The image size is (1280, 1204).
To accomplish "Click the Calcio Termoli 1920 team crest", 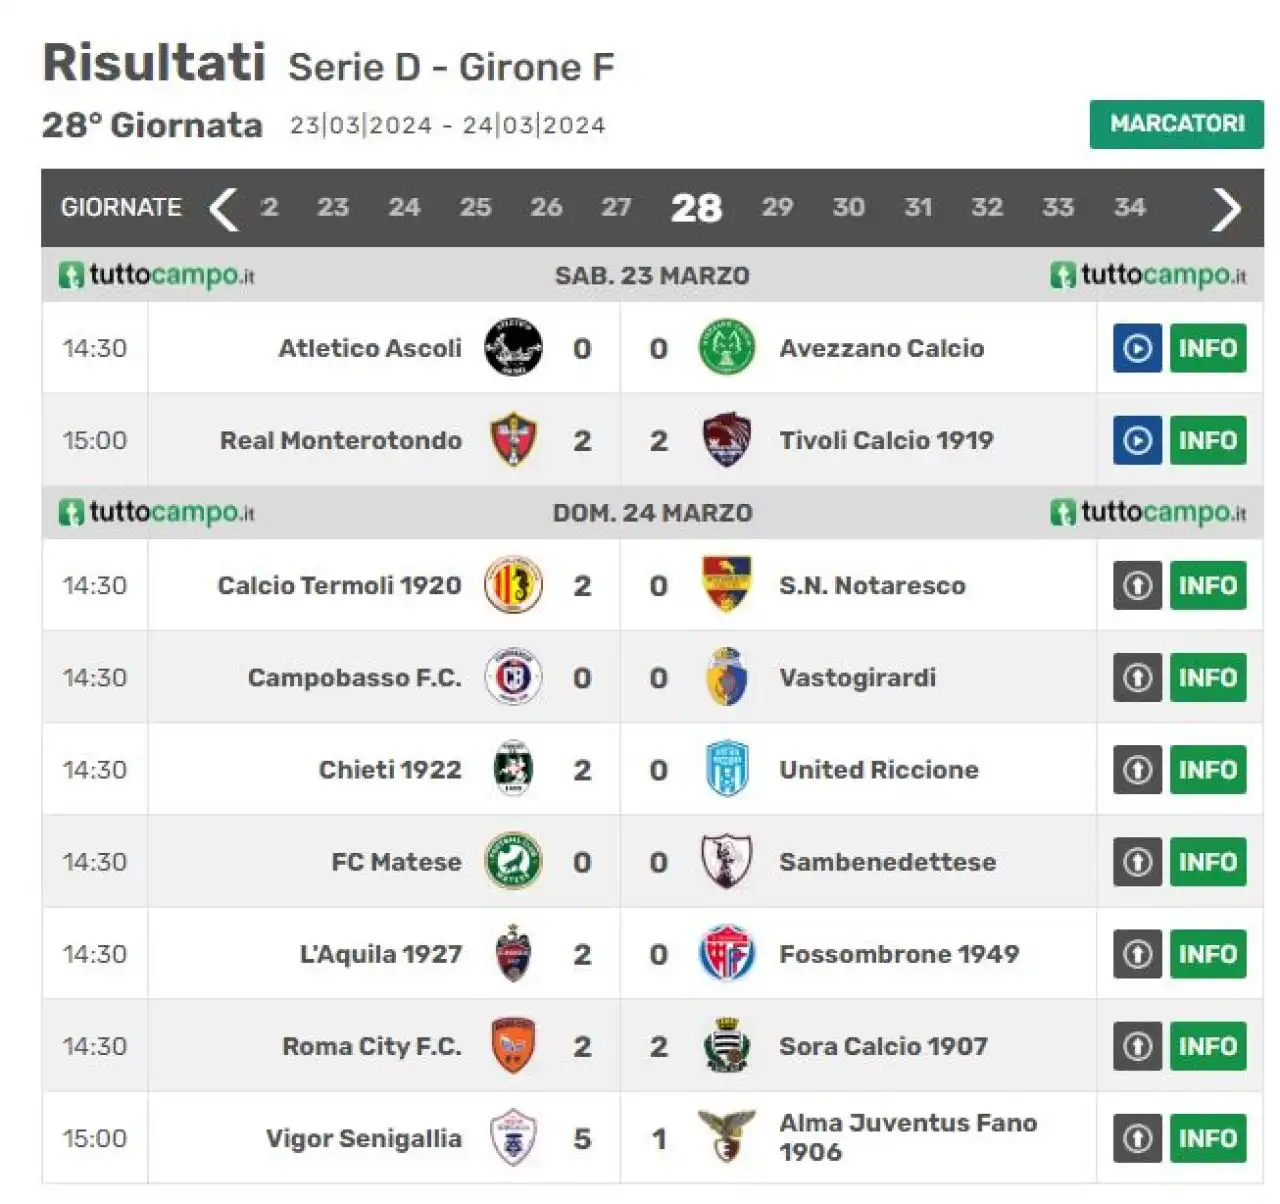I will tap(513, 585).
